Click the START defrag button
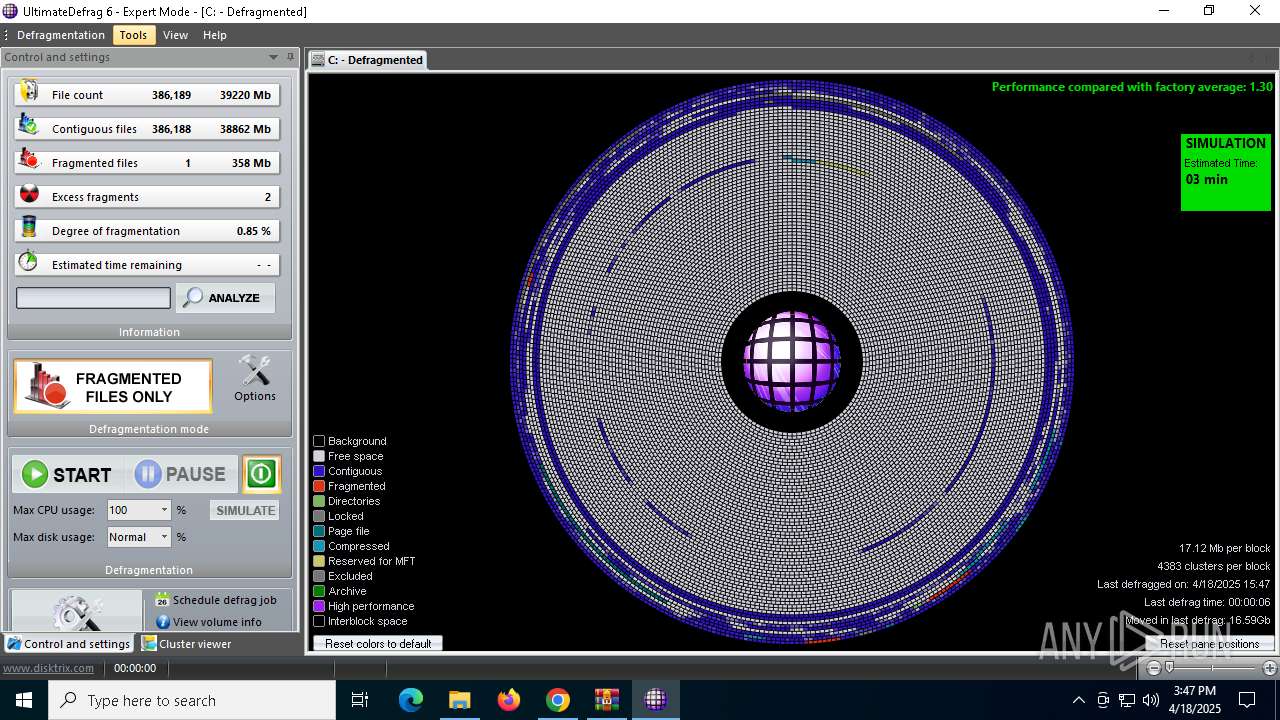The width and height of the screenshot is (1280, 720). coord(67,474)
